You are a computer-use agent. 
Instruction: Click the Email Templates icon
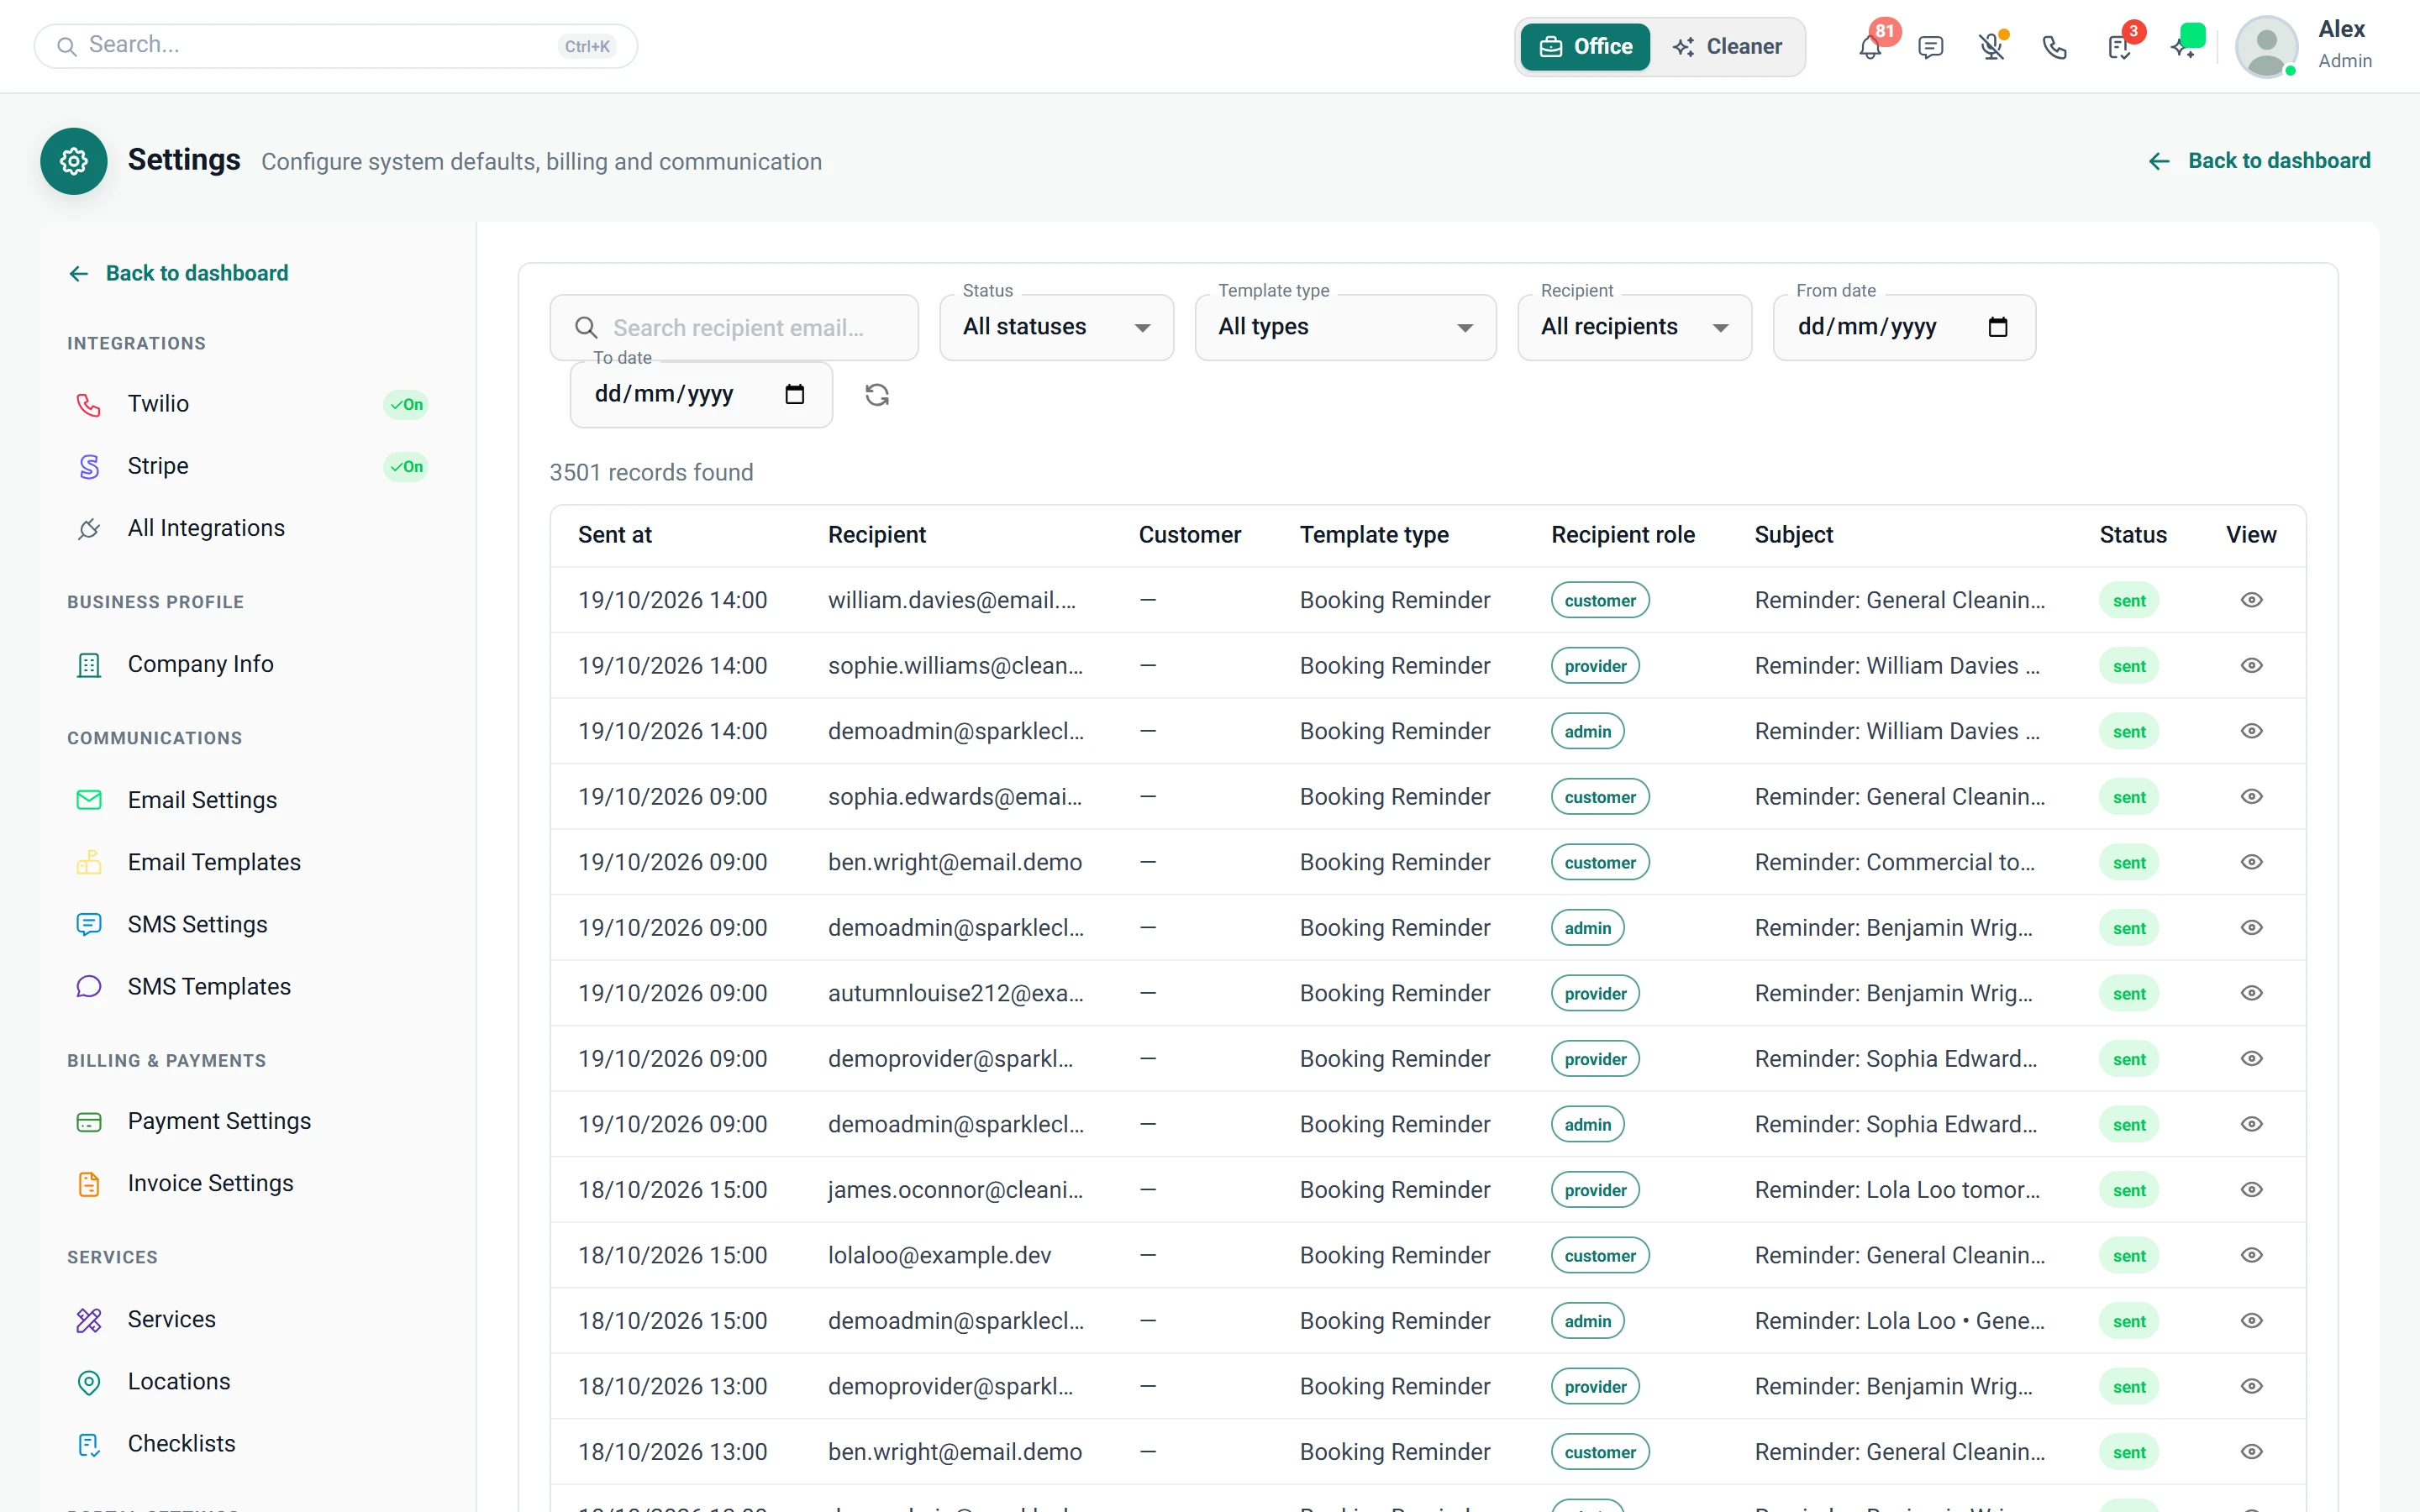[x=89, y=862]
